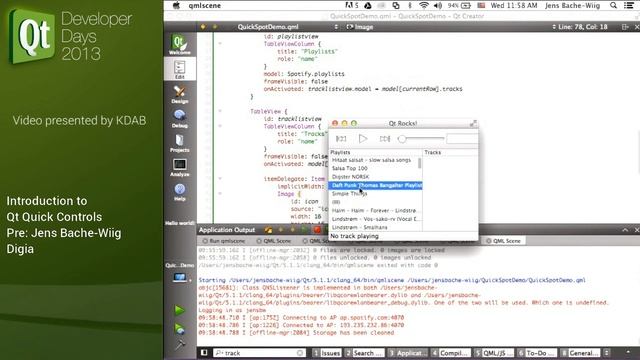Screen dimensions: 640x360
Task: Click the Build hammer icon
Action: click(179, 345)
